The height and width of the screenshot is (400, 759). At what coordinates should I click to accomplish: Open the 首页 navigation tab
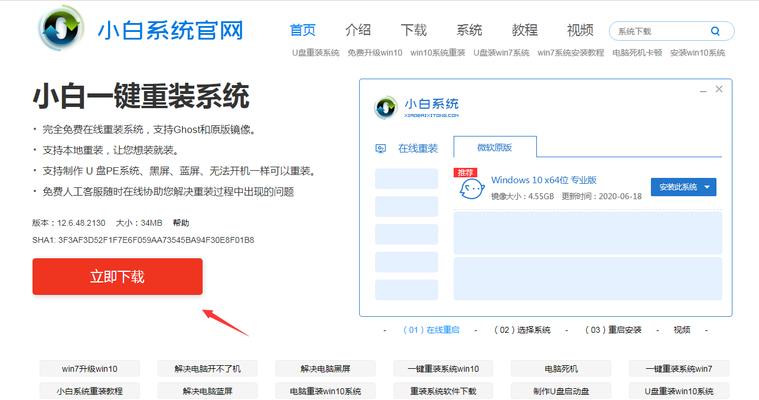click(x=303, y=30)
